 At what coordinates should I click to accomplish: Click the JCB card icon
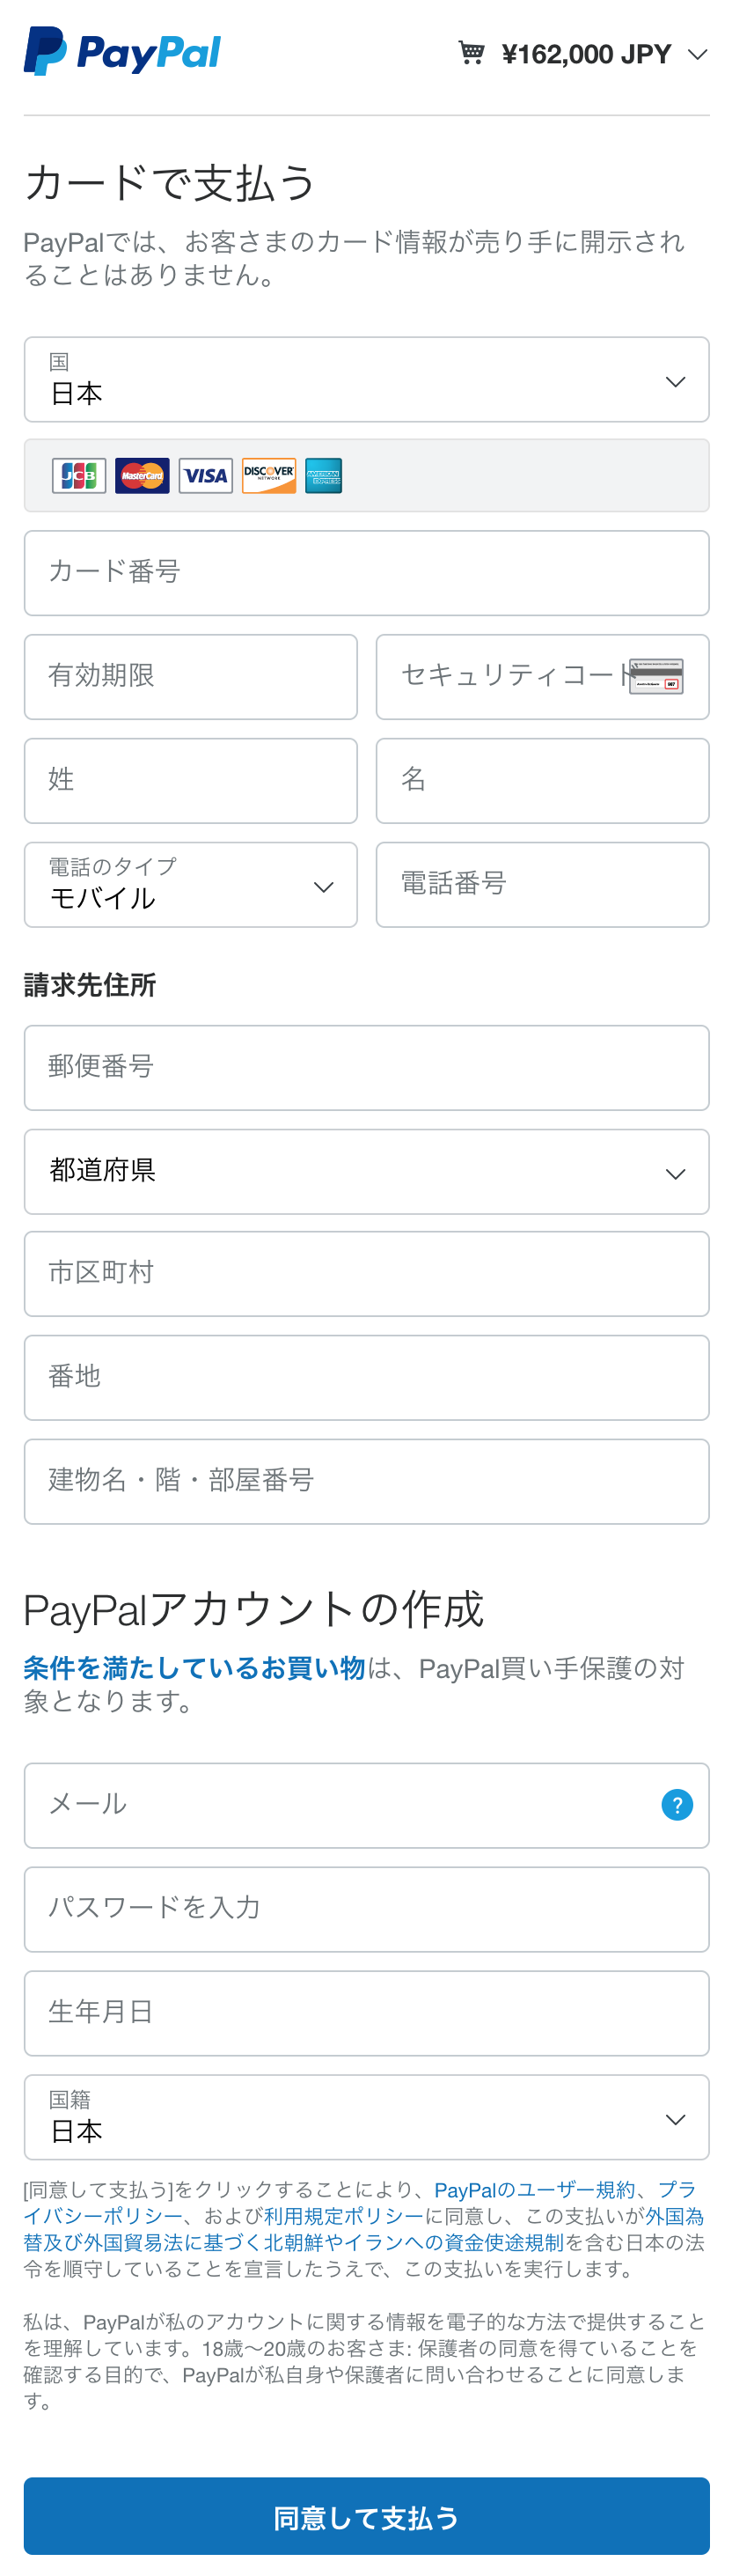(x=79, y=476)
